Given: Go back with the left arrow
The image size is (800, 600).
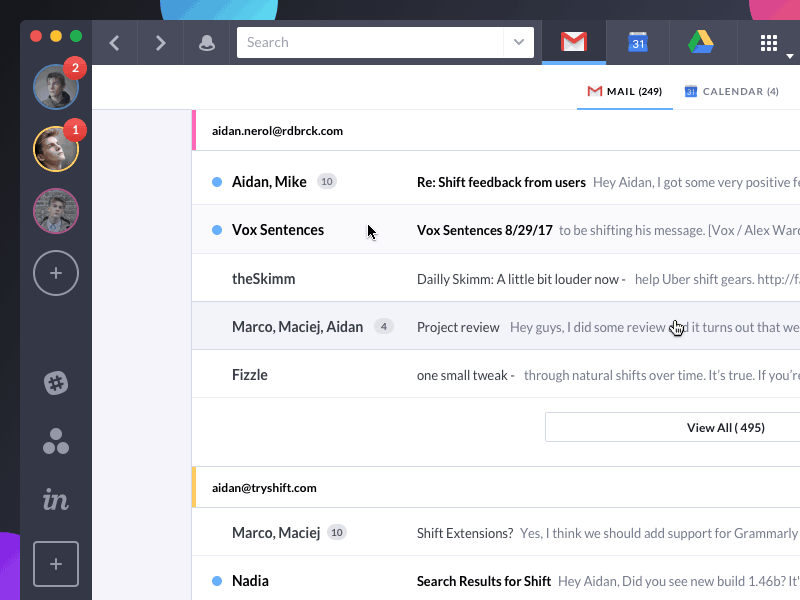Looking at the screenshot, I should [x=115, y=43].
